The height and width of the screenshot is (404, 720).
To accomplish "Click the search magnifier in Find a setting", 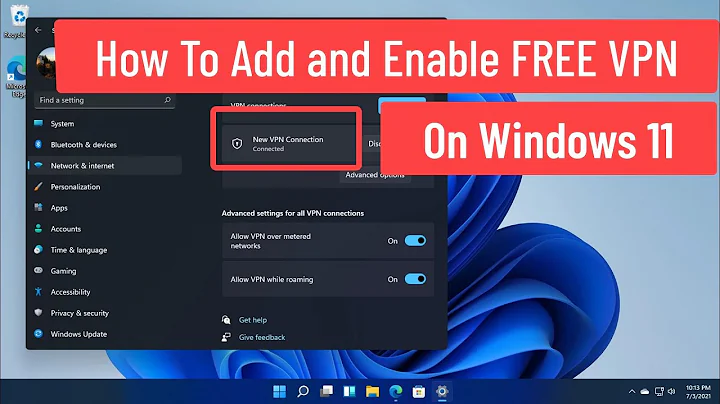I will 168,100.
